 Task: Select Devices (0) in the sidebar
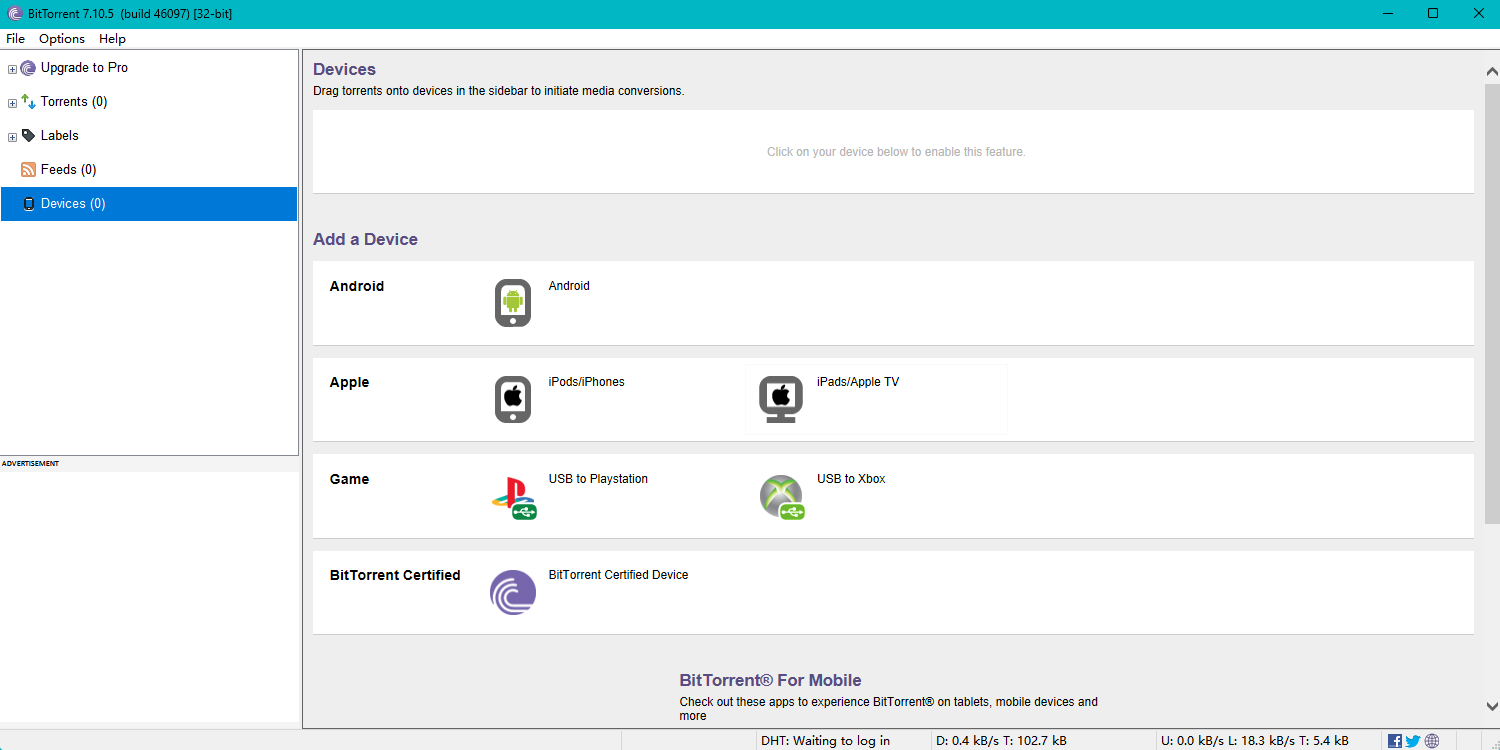coord(72,204)
